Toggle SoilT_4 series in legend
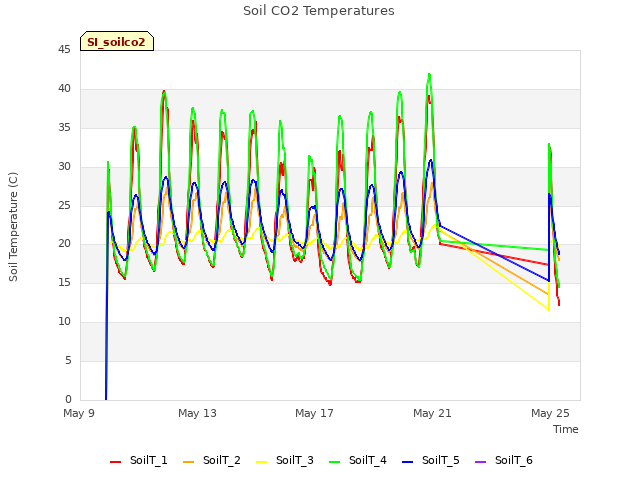The image size is (640, 480). tap(358, 460)
